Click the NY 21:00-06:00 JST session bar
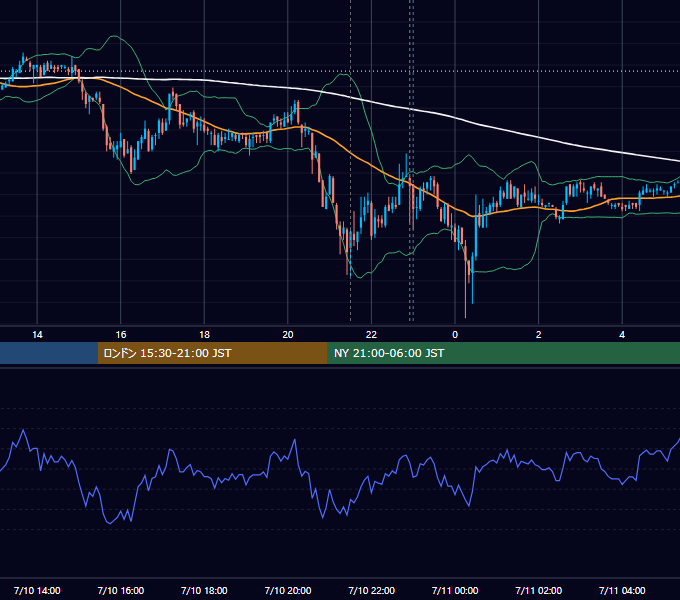Screen dimensions: 680x600 pyautogui.click(x=503, y=353)
